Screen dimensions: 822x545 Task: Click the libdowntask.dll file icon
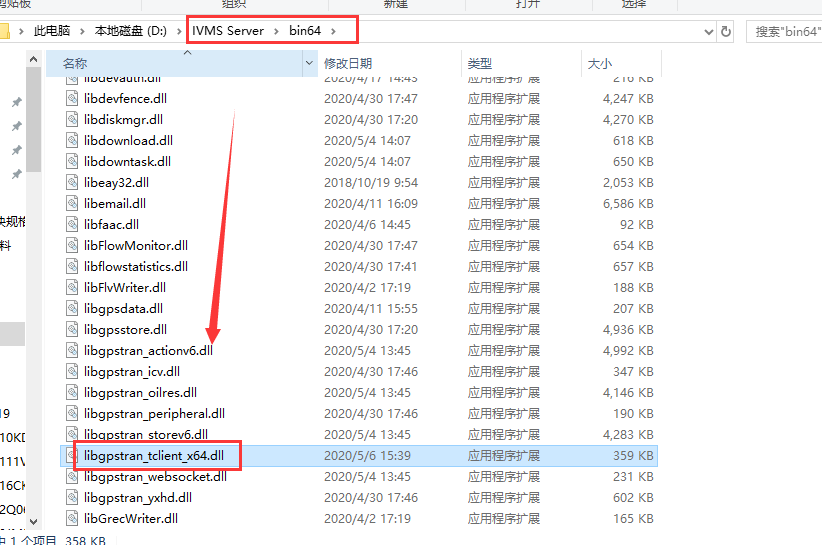point(72,161)
